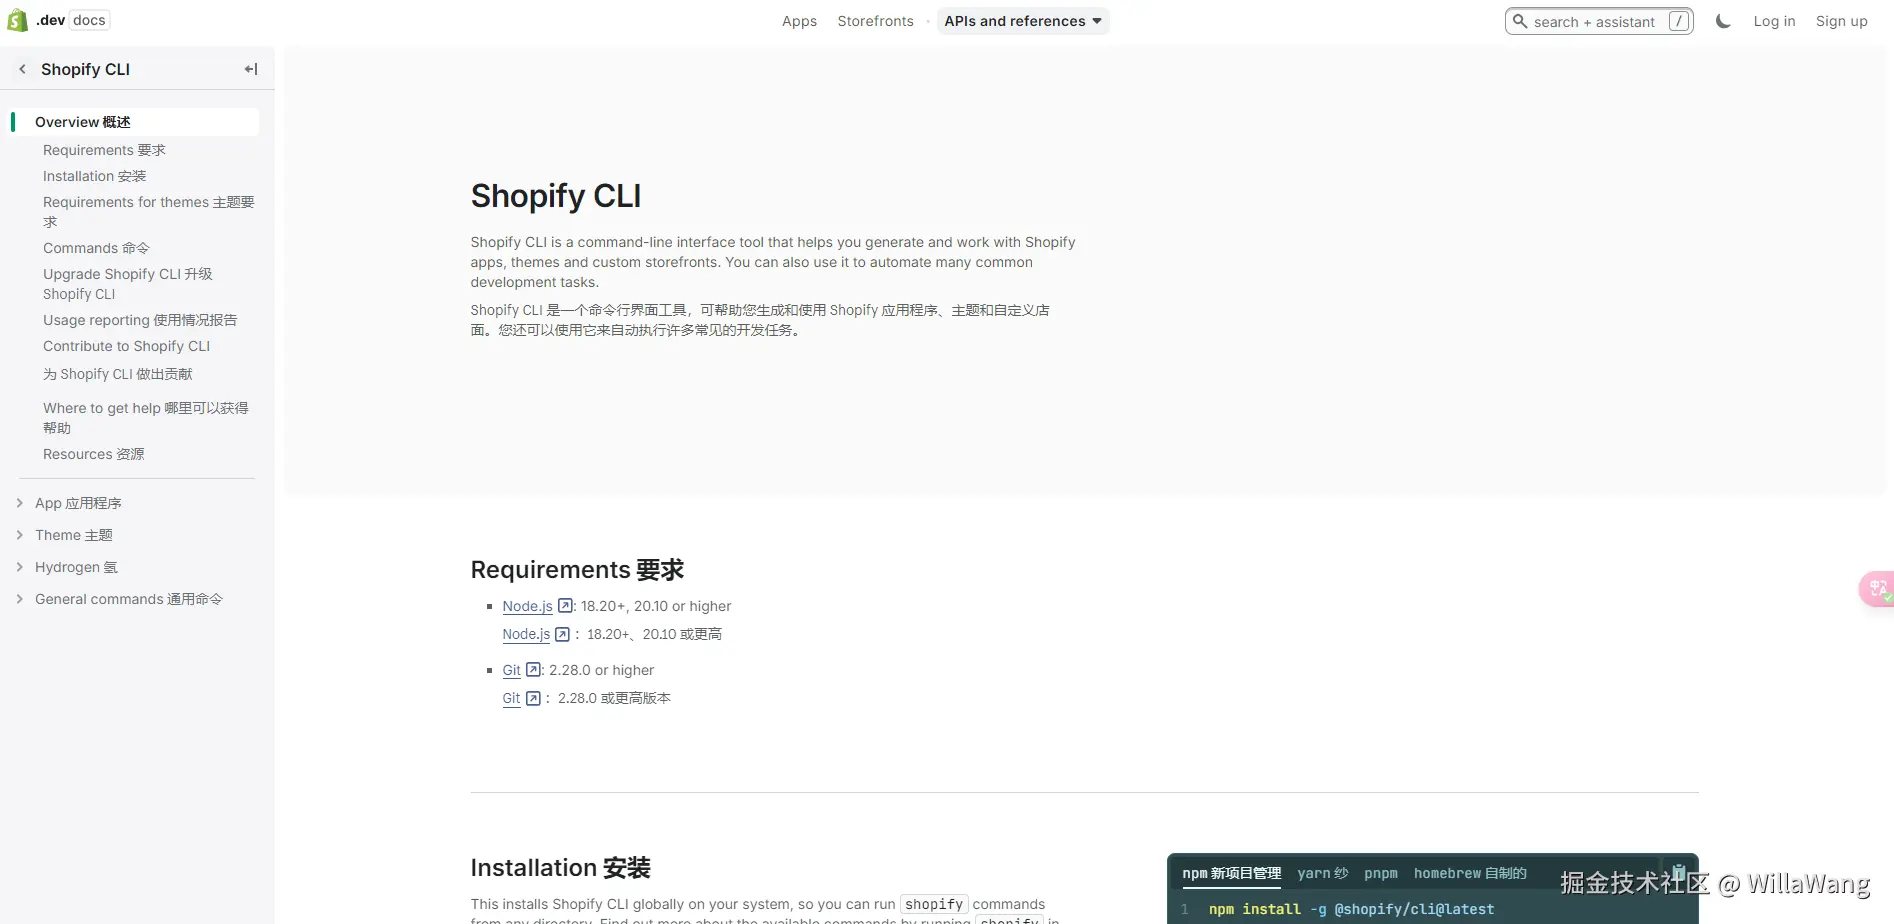Screen dimensions: 1894x924
Task: Click external link icon after first Node.js
Action: (565, 606)
